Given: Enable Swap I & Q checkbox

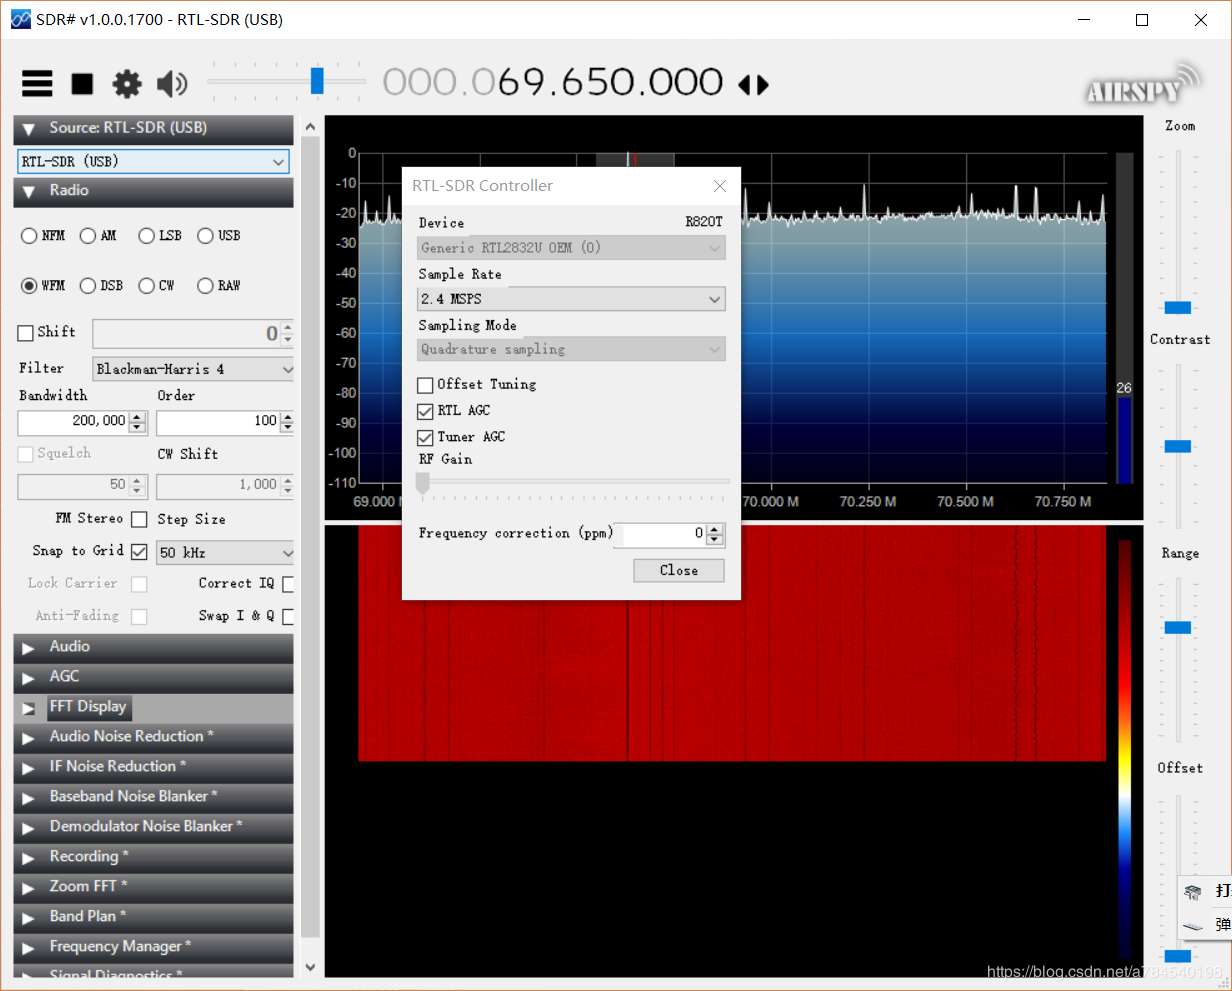Looking at the screenshot, I should 289,617.
